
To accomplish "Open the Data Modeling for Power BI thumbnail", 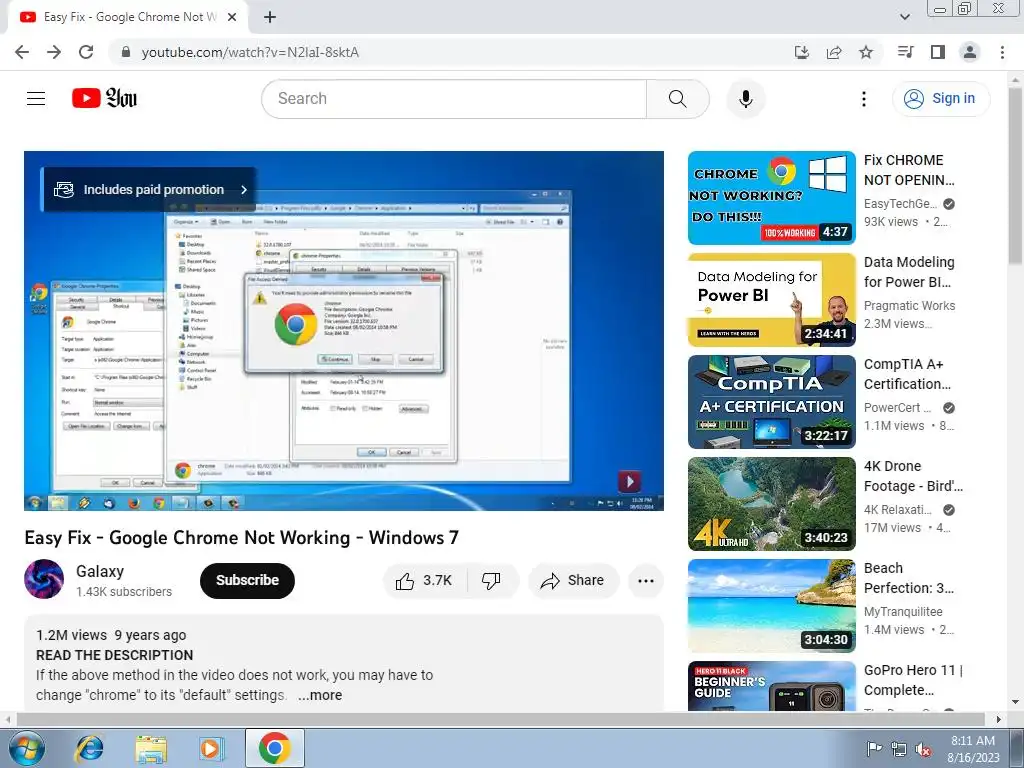I will tap(771, 300).
